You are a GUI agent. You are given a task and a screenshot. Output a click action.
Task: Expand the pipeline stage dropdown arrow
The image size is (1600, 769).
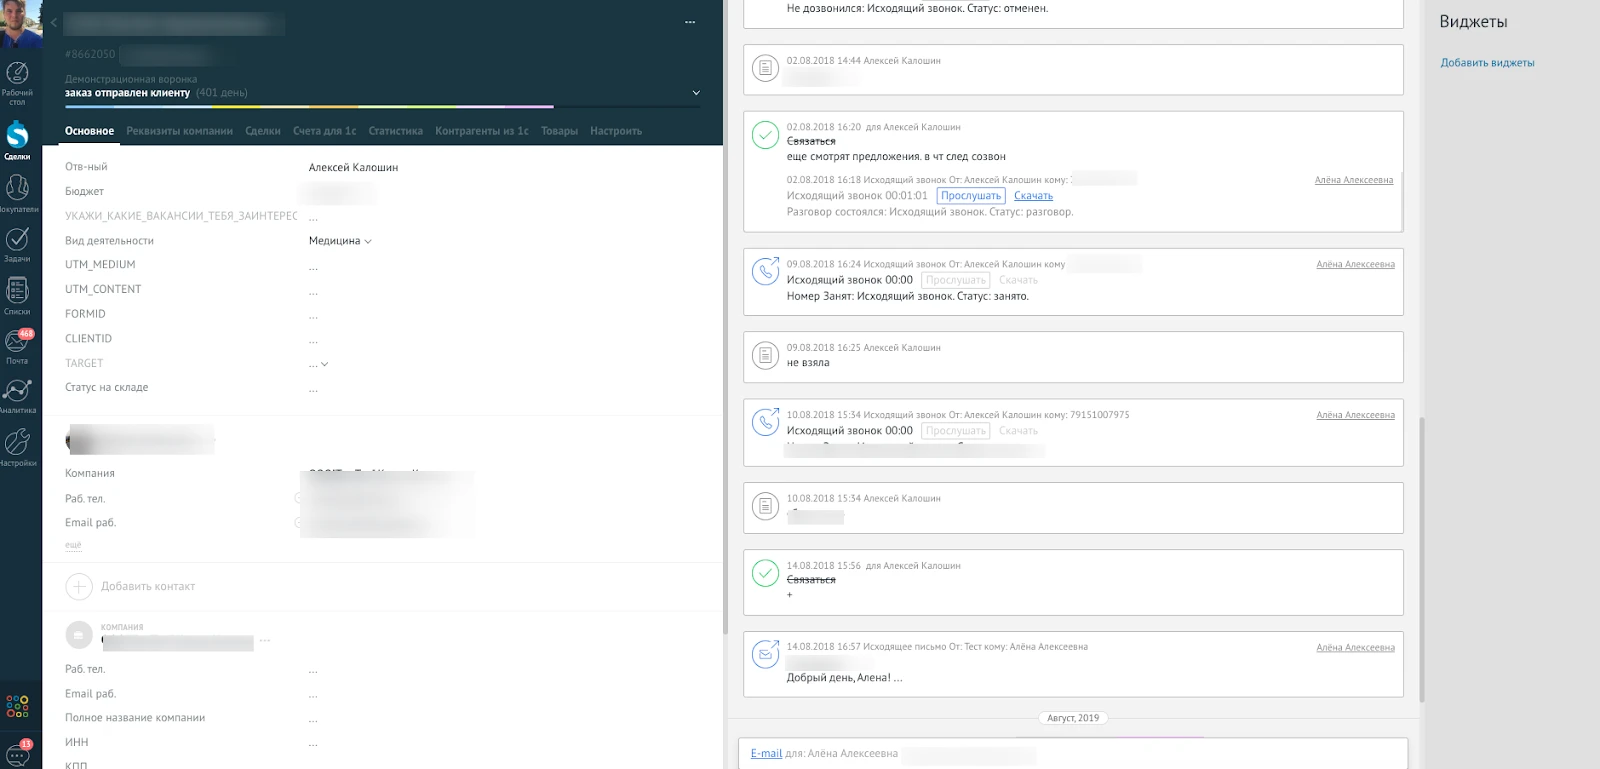[x=696, y=93]
